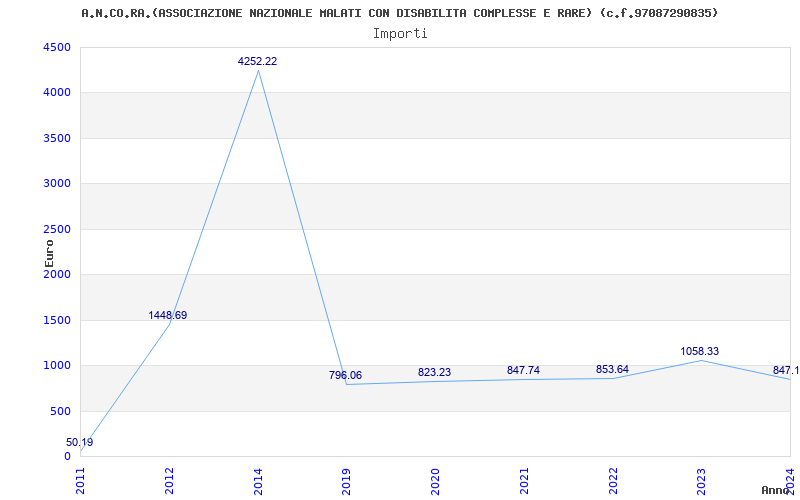Screen dimensions: 800x500
Task: Click the x-axis year label 2022
Action: [613, 482]
